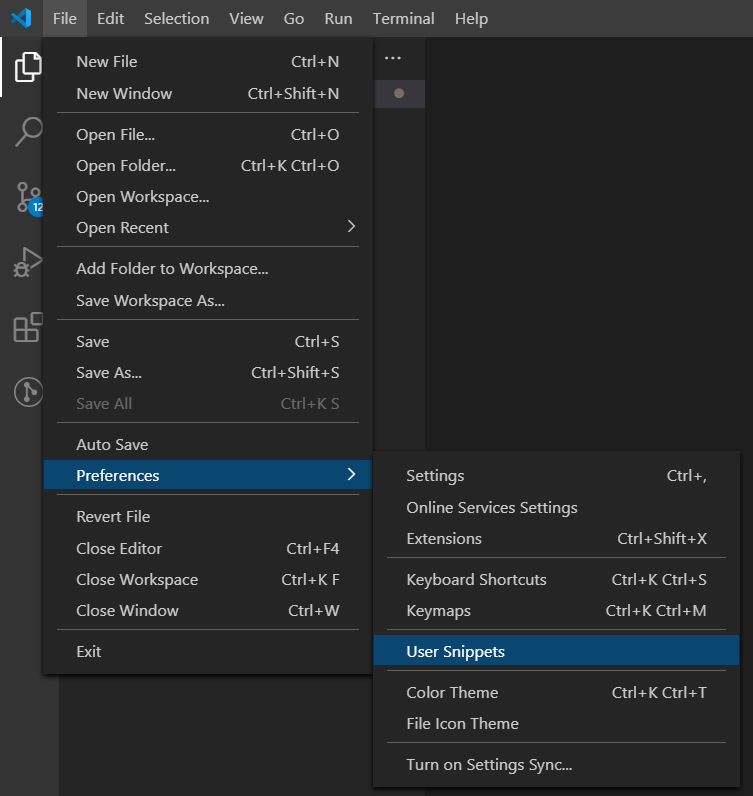The height and width of the screenshot is (796, 753).
Task: Expand the Open Recent submenu arrow
Action: coord(351,226)
